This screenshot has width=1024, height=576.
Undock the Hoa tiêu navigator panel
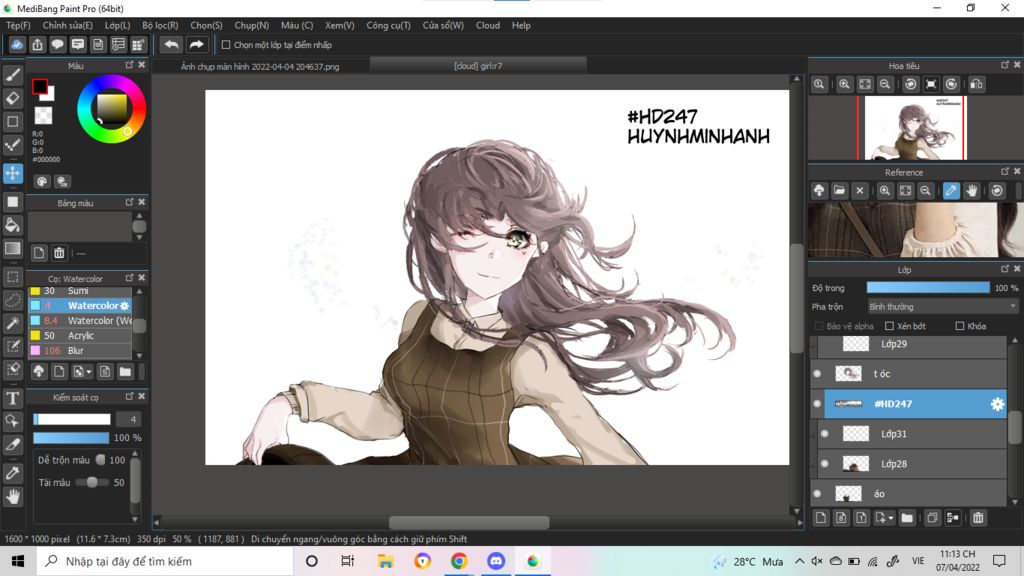click(1005, 65)
